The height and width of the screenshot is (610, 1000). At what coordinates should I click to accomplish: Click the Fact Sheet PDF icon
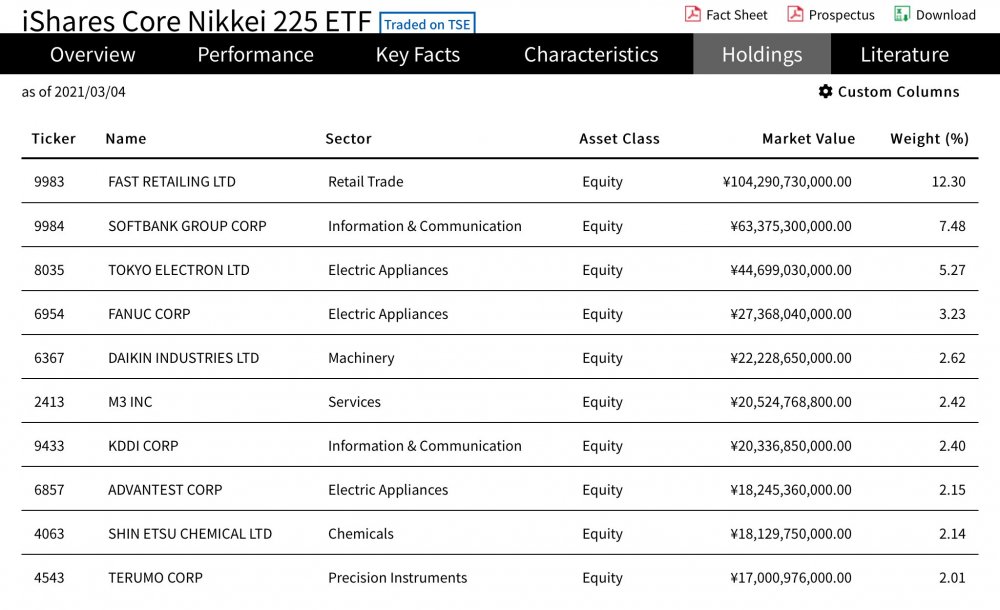(693, 14)
